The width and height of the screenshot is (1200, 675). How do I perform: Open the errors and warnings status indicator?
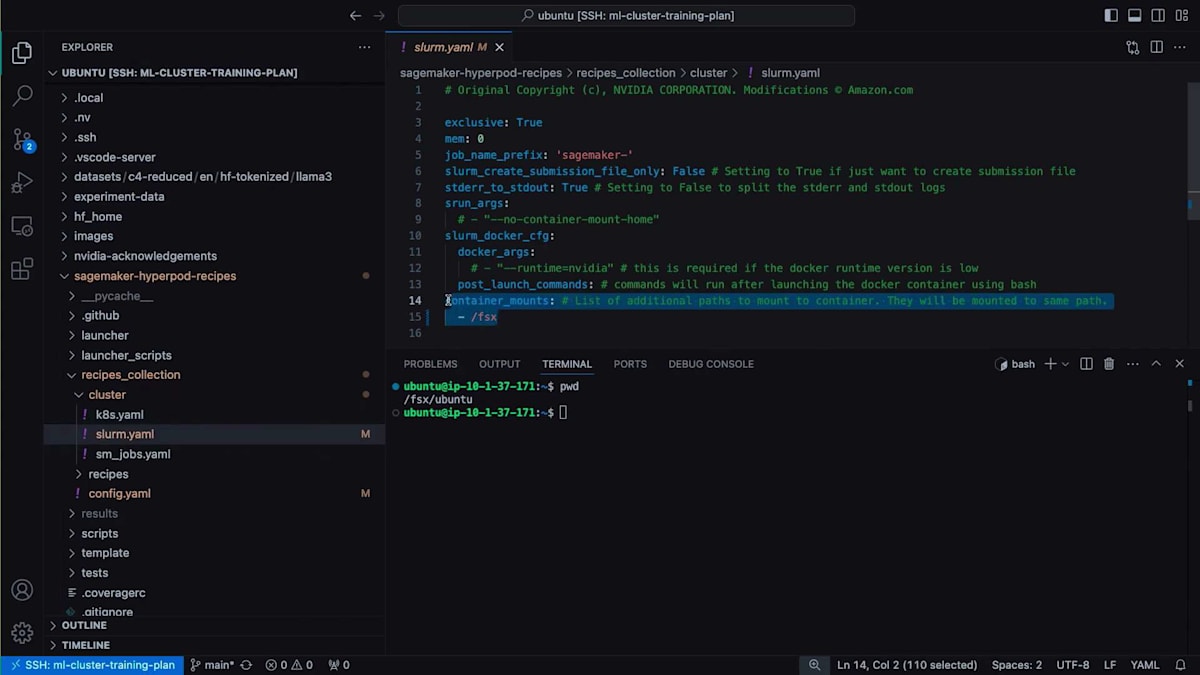tap(289, 665)
